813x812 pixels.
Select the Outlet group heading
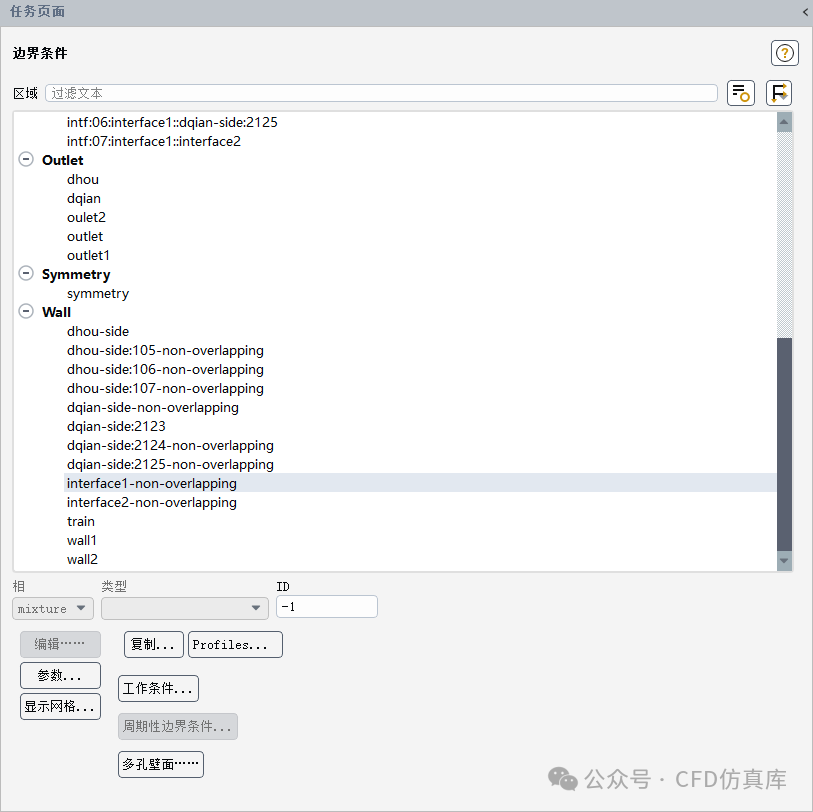63,160
